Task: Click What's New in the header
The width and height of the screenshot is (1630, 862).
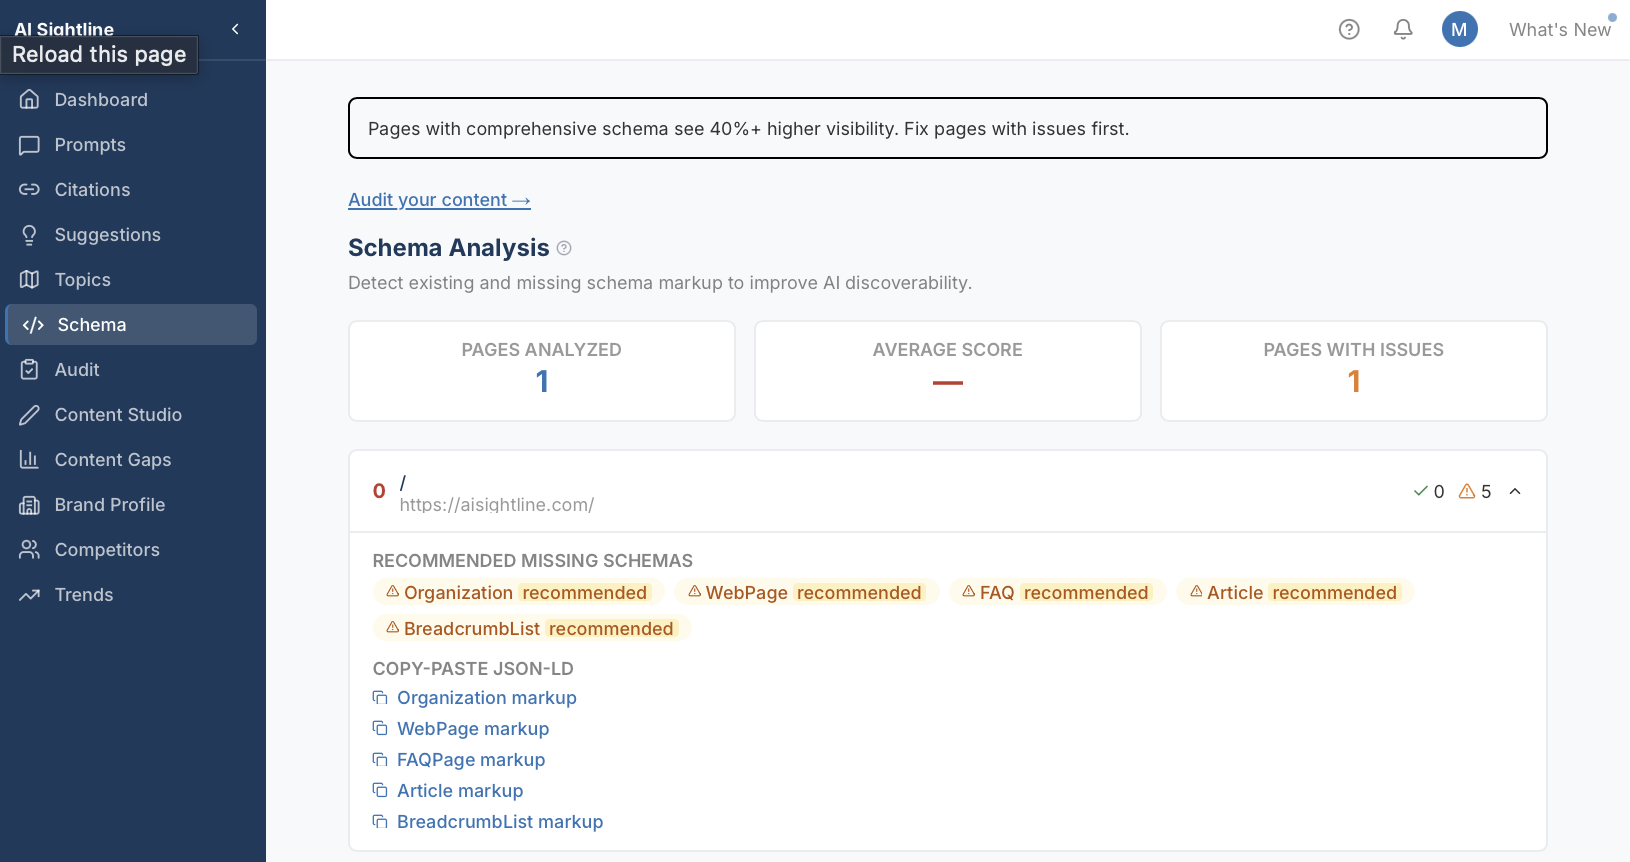Action: (1559, 30)
